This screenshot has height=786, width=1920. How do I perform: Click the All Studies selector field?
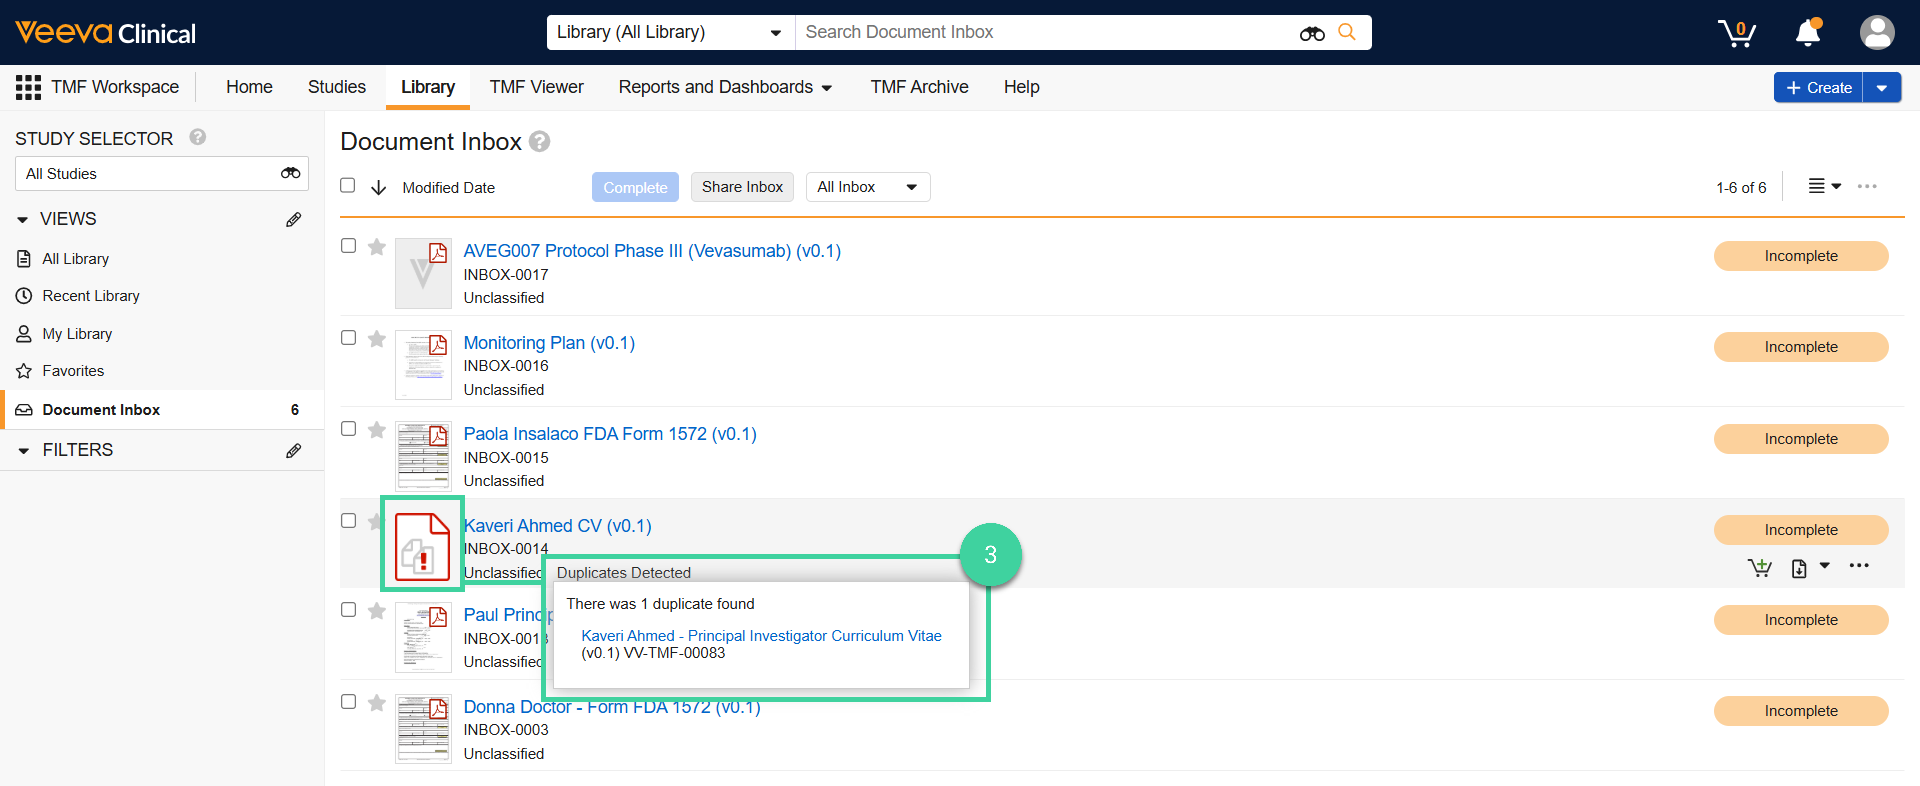point(161,173)
